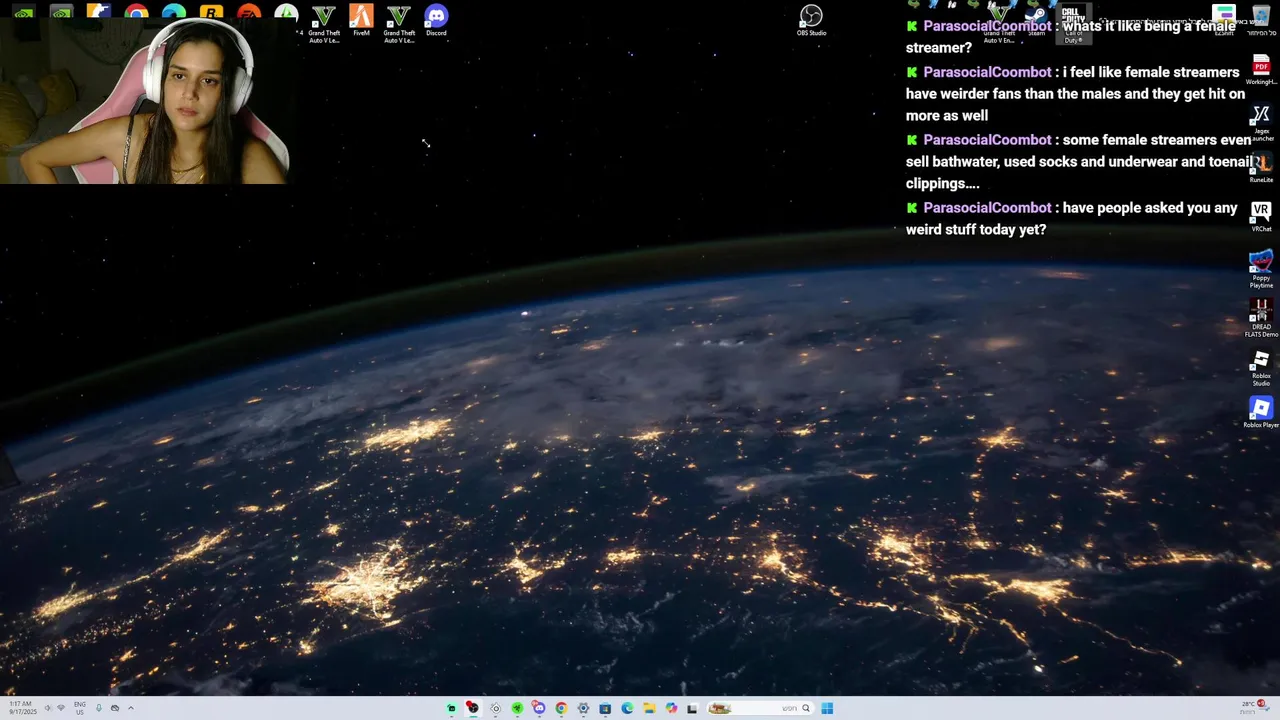Click the microphone icon in system tray
The width and height of the screenshot is (1280, 720).
tap(99, 708)
